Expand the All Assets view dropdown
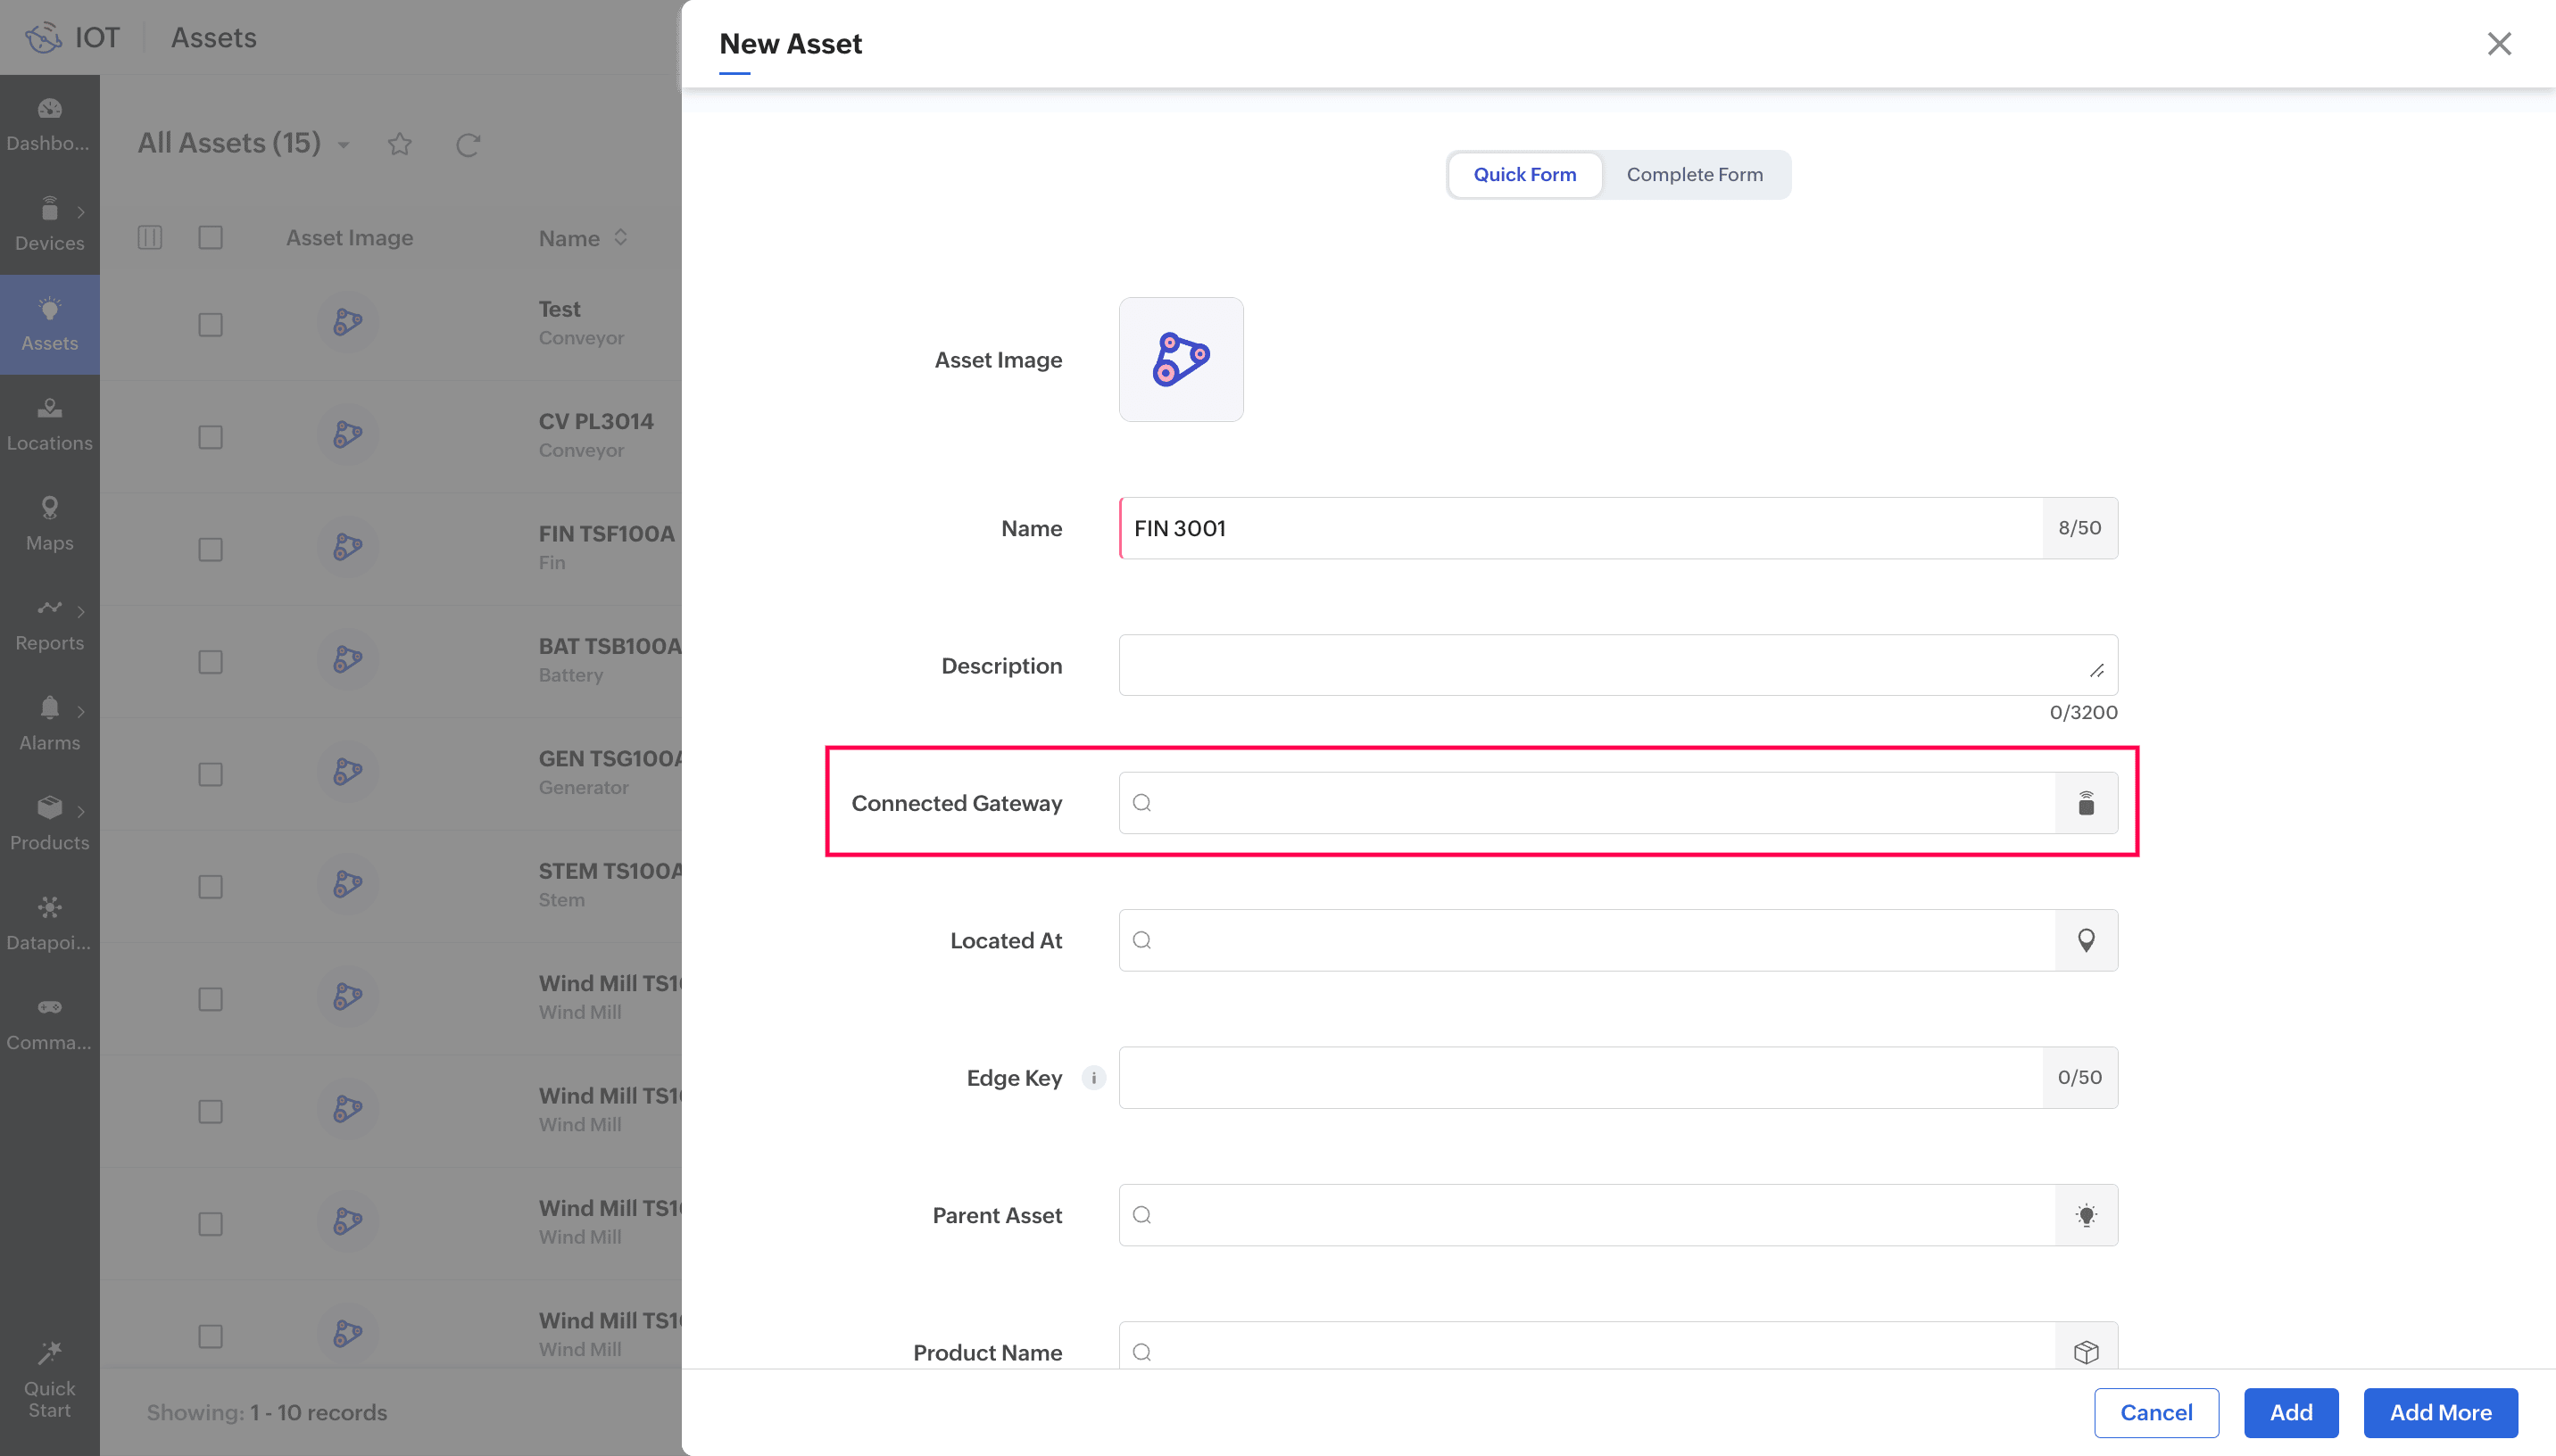The height and width of the screenshot is (1456, 2556). [x=344, y=145]
